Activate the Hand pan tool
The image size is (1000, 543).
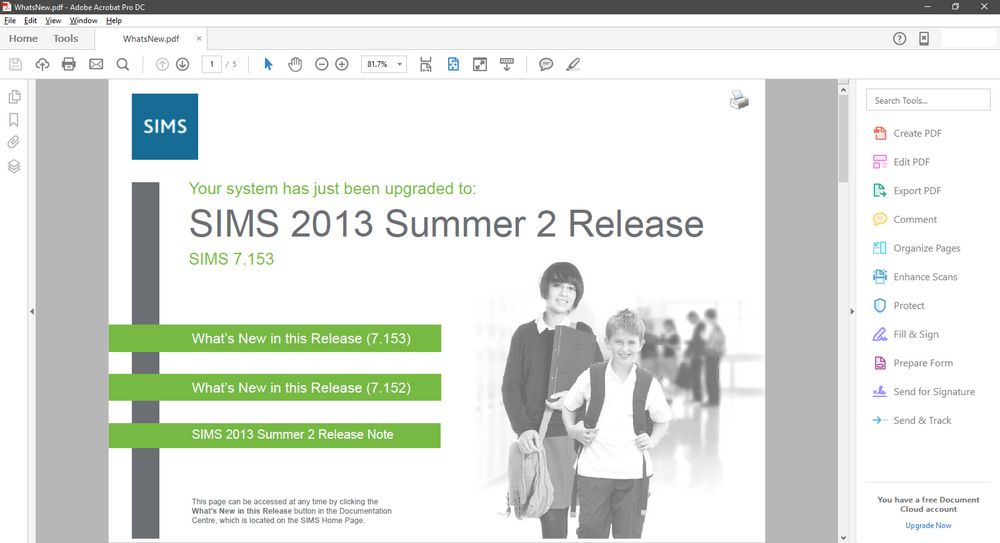295,64
